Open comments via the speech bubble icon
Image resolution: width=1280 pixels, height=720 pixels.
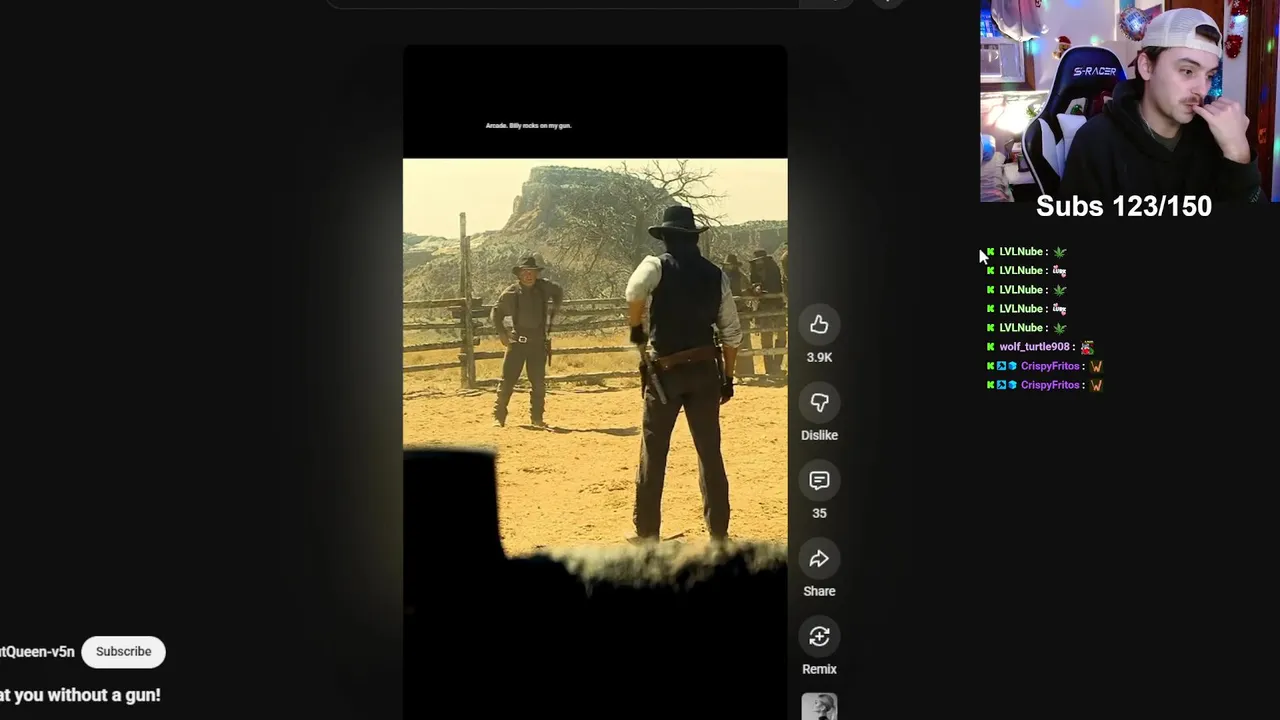[819, 481]
